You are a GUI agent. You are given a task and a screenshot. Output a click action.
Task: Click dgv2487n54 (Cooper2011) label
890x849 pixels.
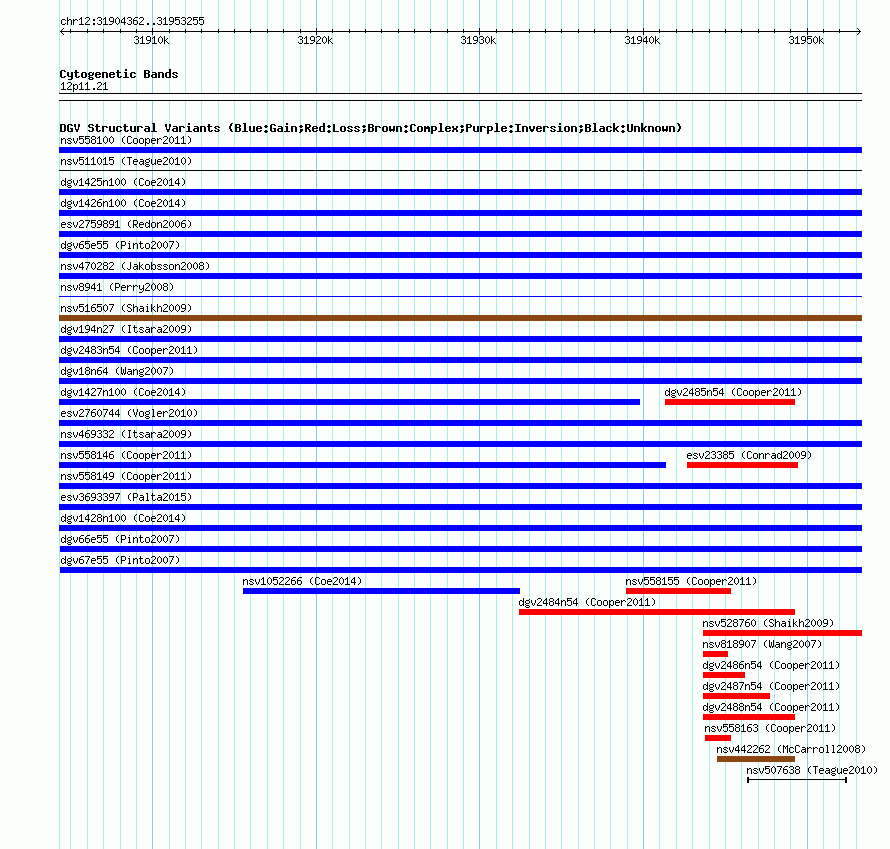771,686
